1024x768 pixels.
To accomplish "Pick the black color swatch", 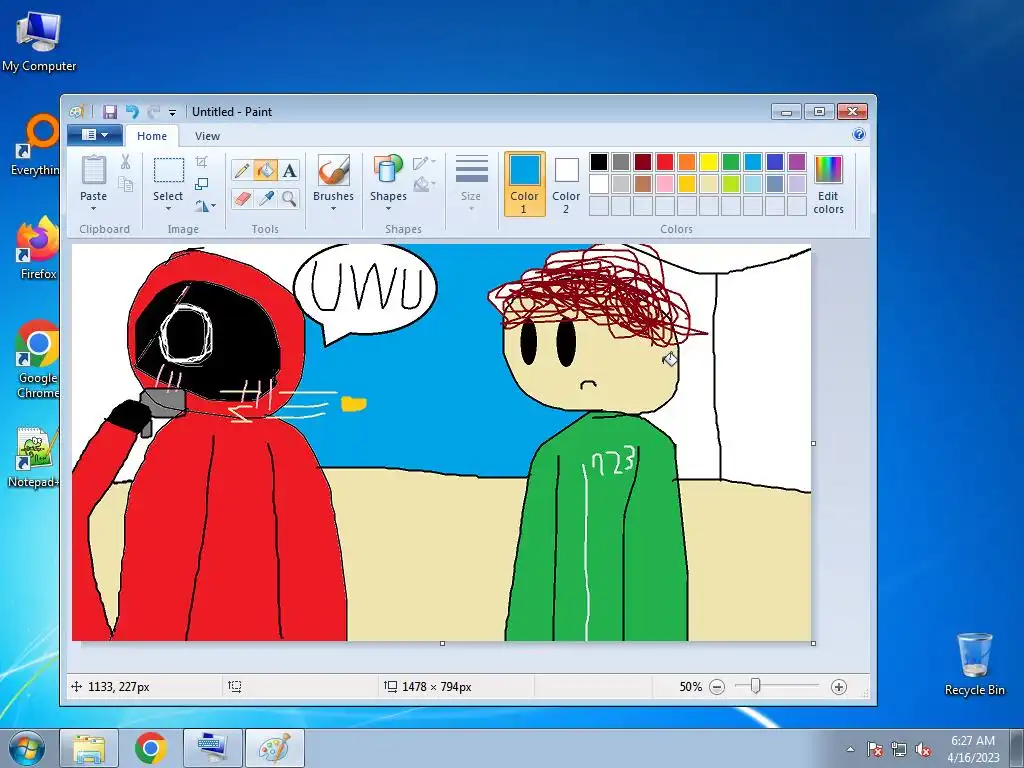I will pyautogui.click(x=599, y=161).
